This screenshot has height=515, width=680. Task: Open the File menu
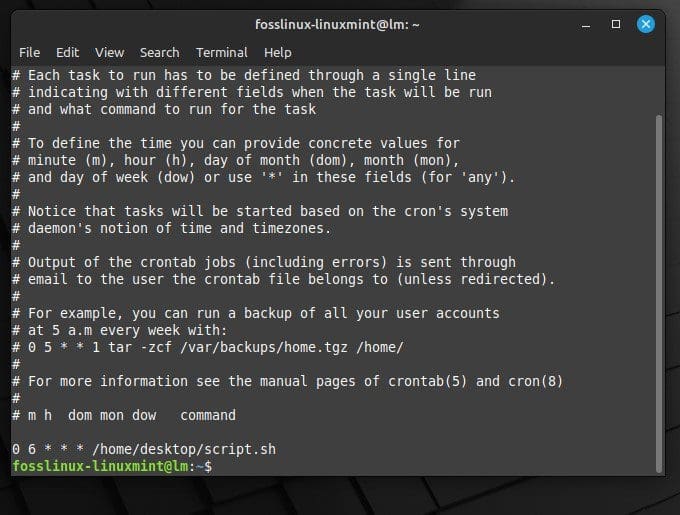pyautogui.click(x=29, y=52)
